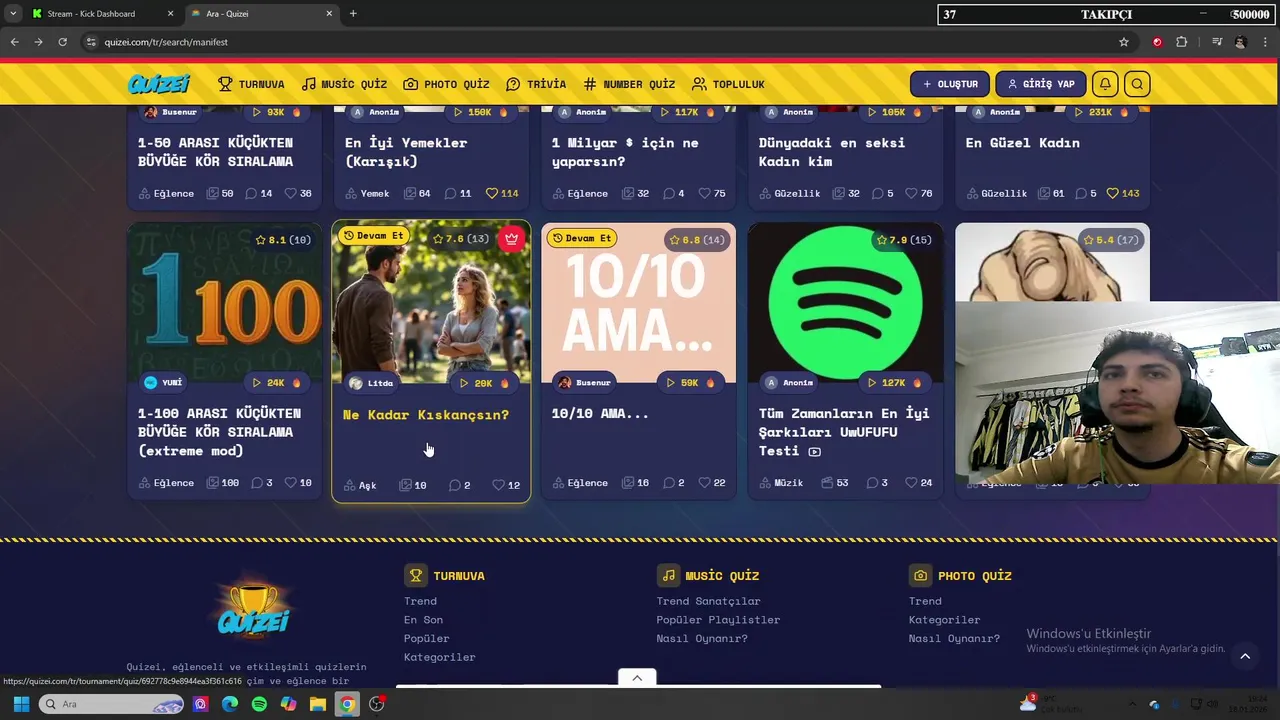Open the media controls icon in Chrome
The width and height of the screenshot is (1280, 720).
coord(1217,42)
